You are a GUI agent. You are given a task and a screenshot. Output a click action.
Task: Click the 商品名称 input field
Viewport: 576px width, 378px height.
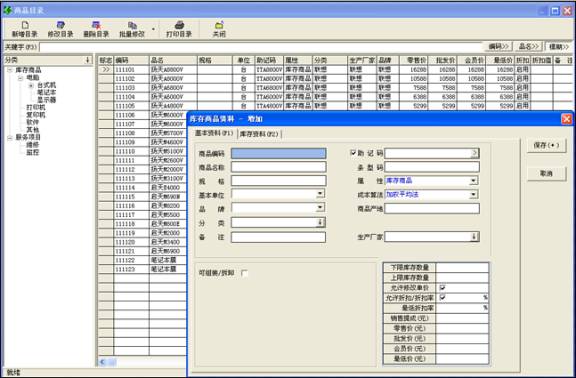278,167
